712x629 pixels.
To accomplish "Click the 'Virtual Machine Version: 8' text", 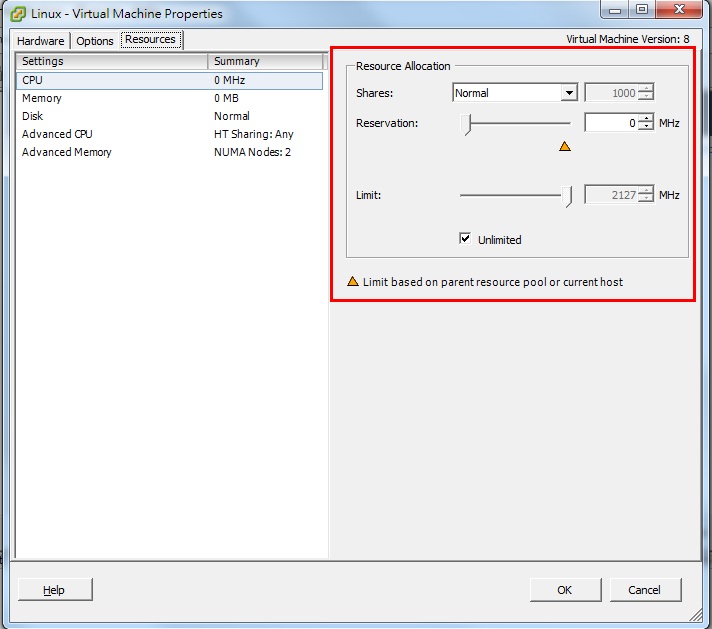I will point(628,40).
